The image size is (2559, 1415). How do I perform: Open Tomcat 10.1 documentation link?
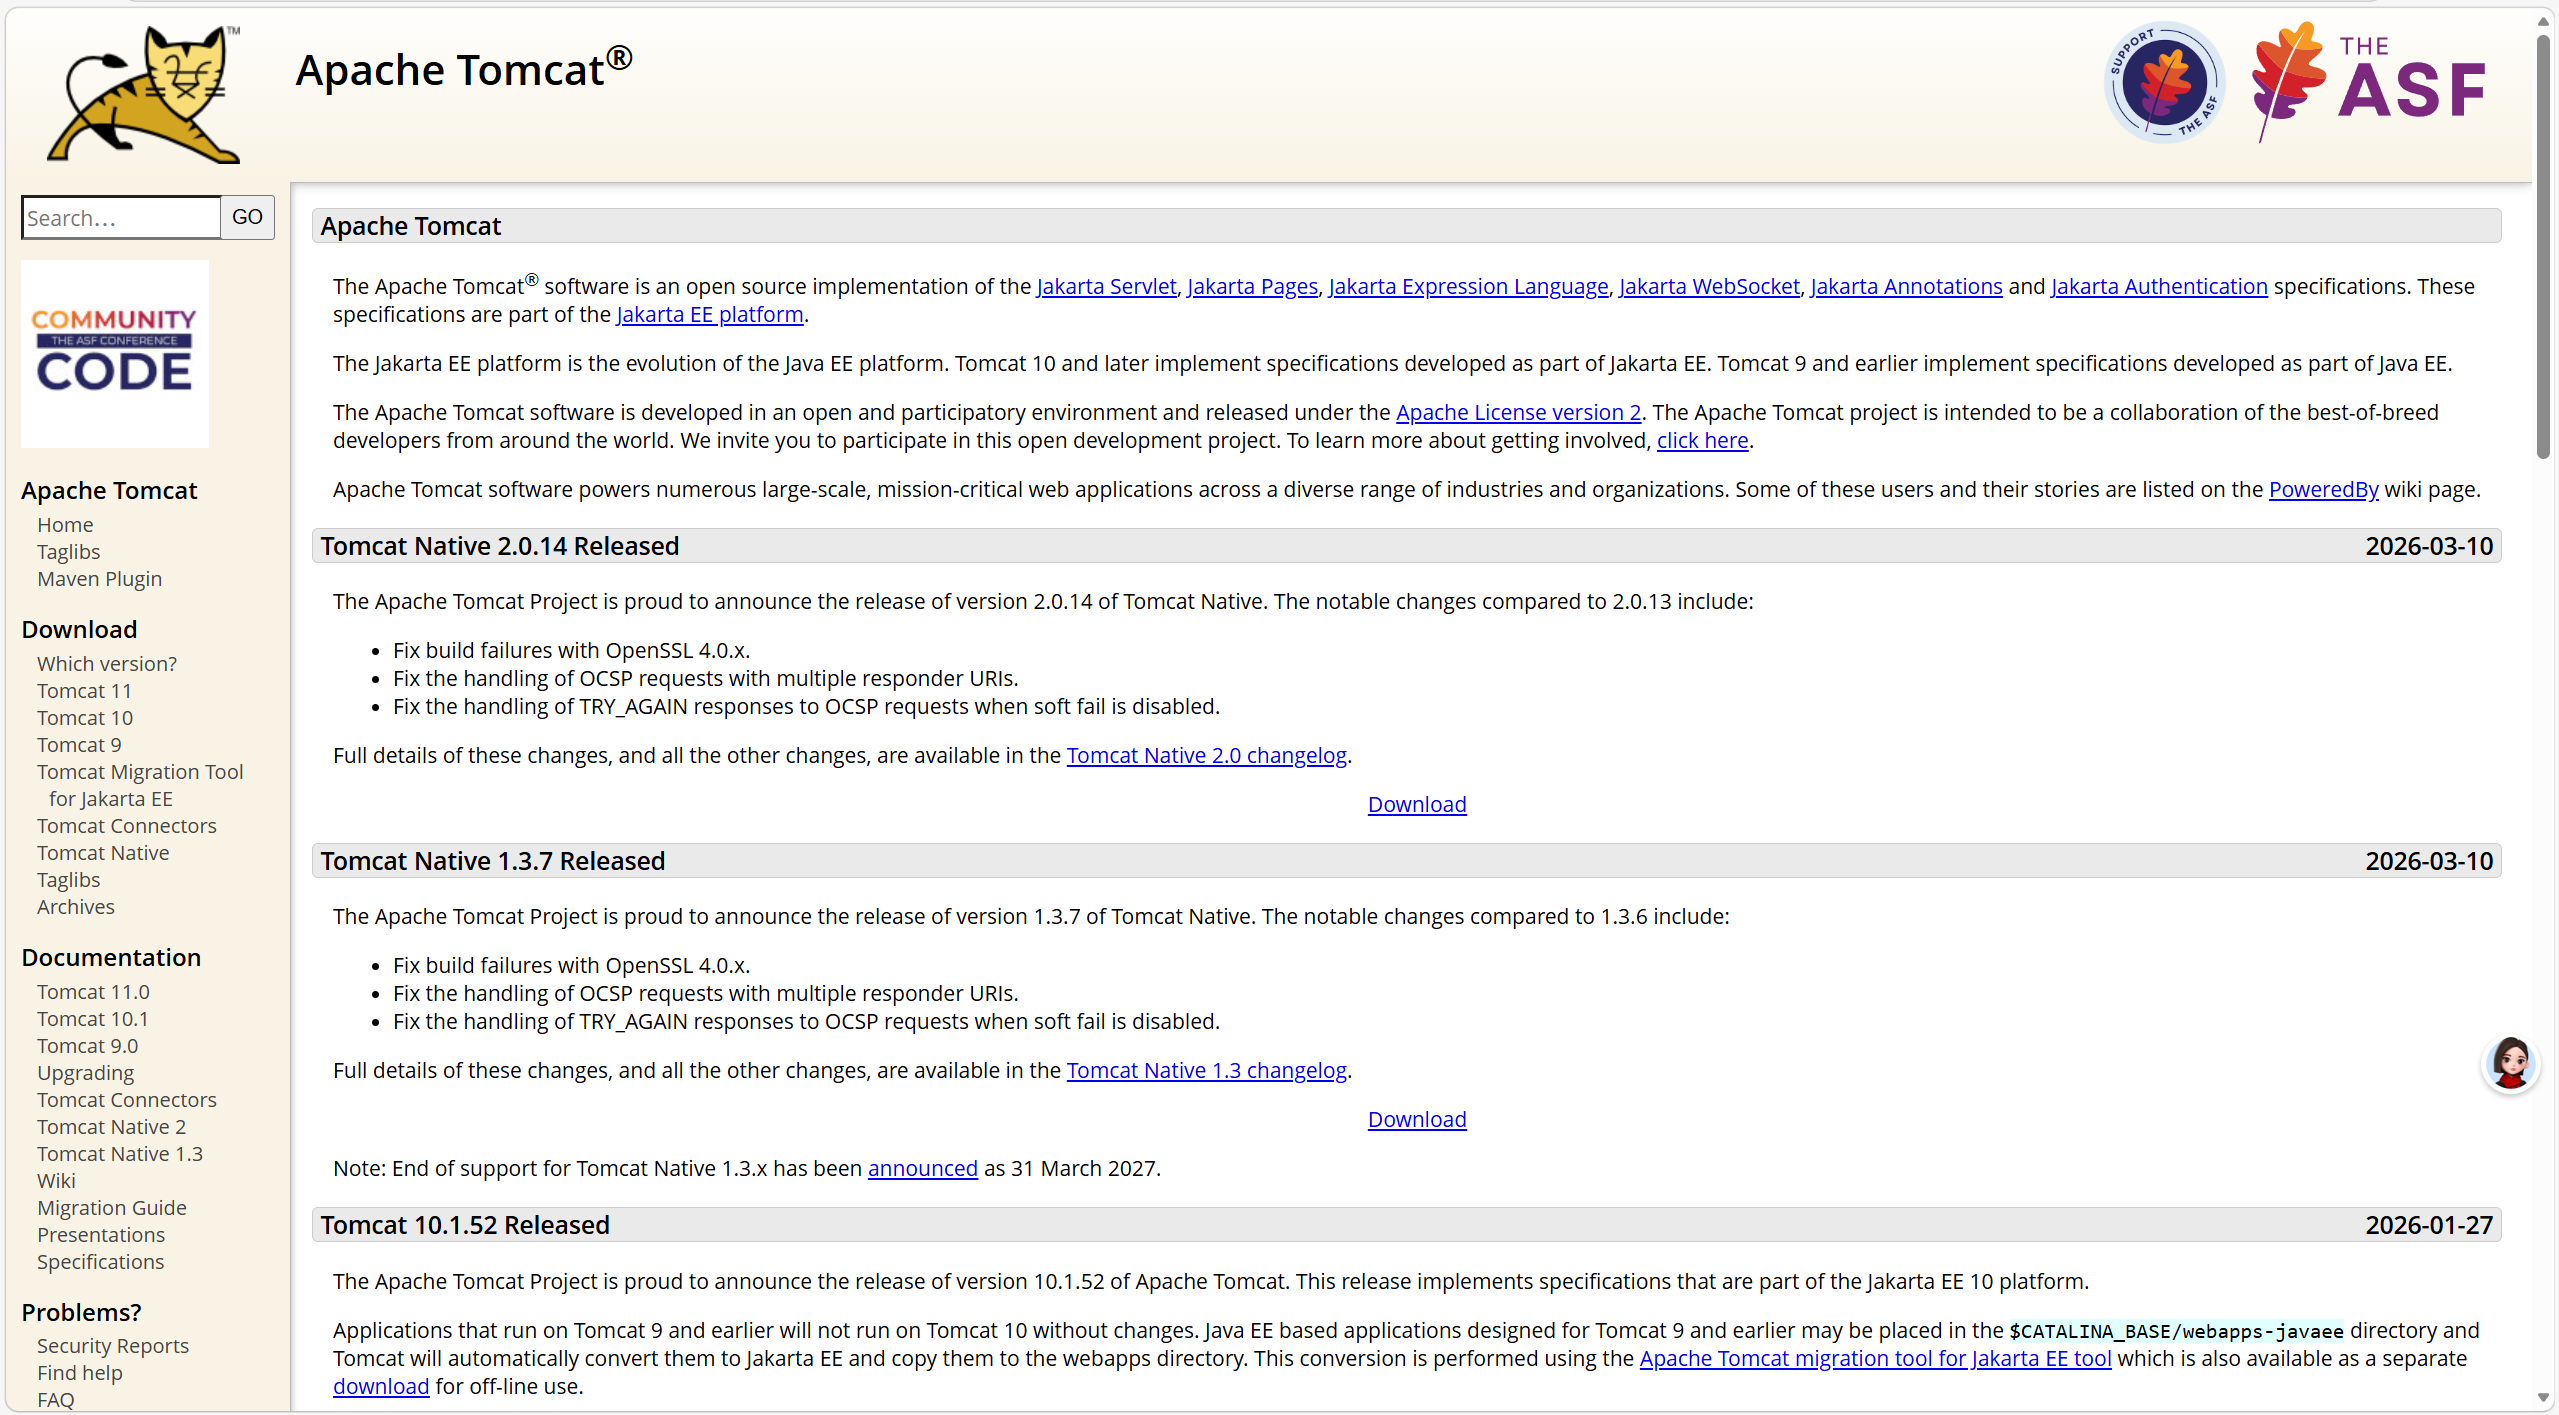[x=93, y=1019]
